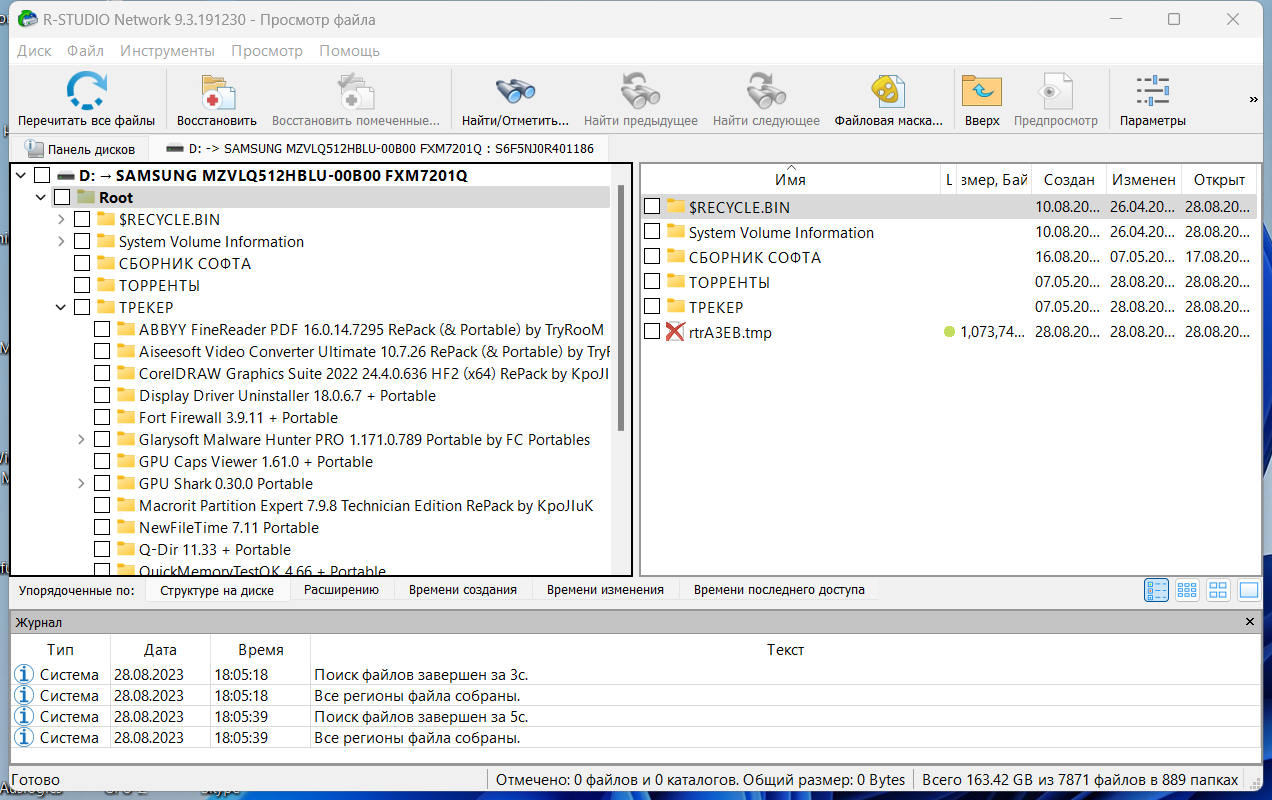Open the Parameters sliders icon
The image size is (1272, 800).
[1153, 91]
